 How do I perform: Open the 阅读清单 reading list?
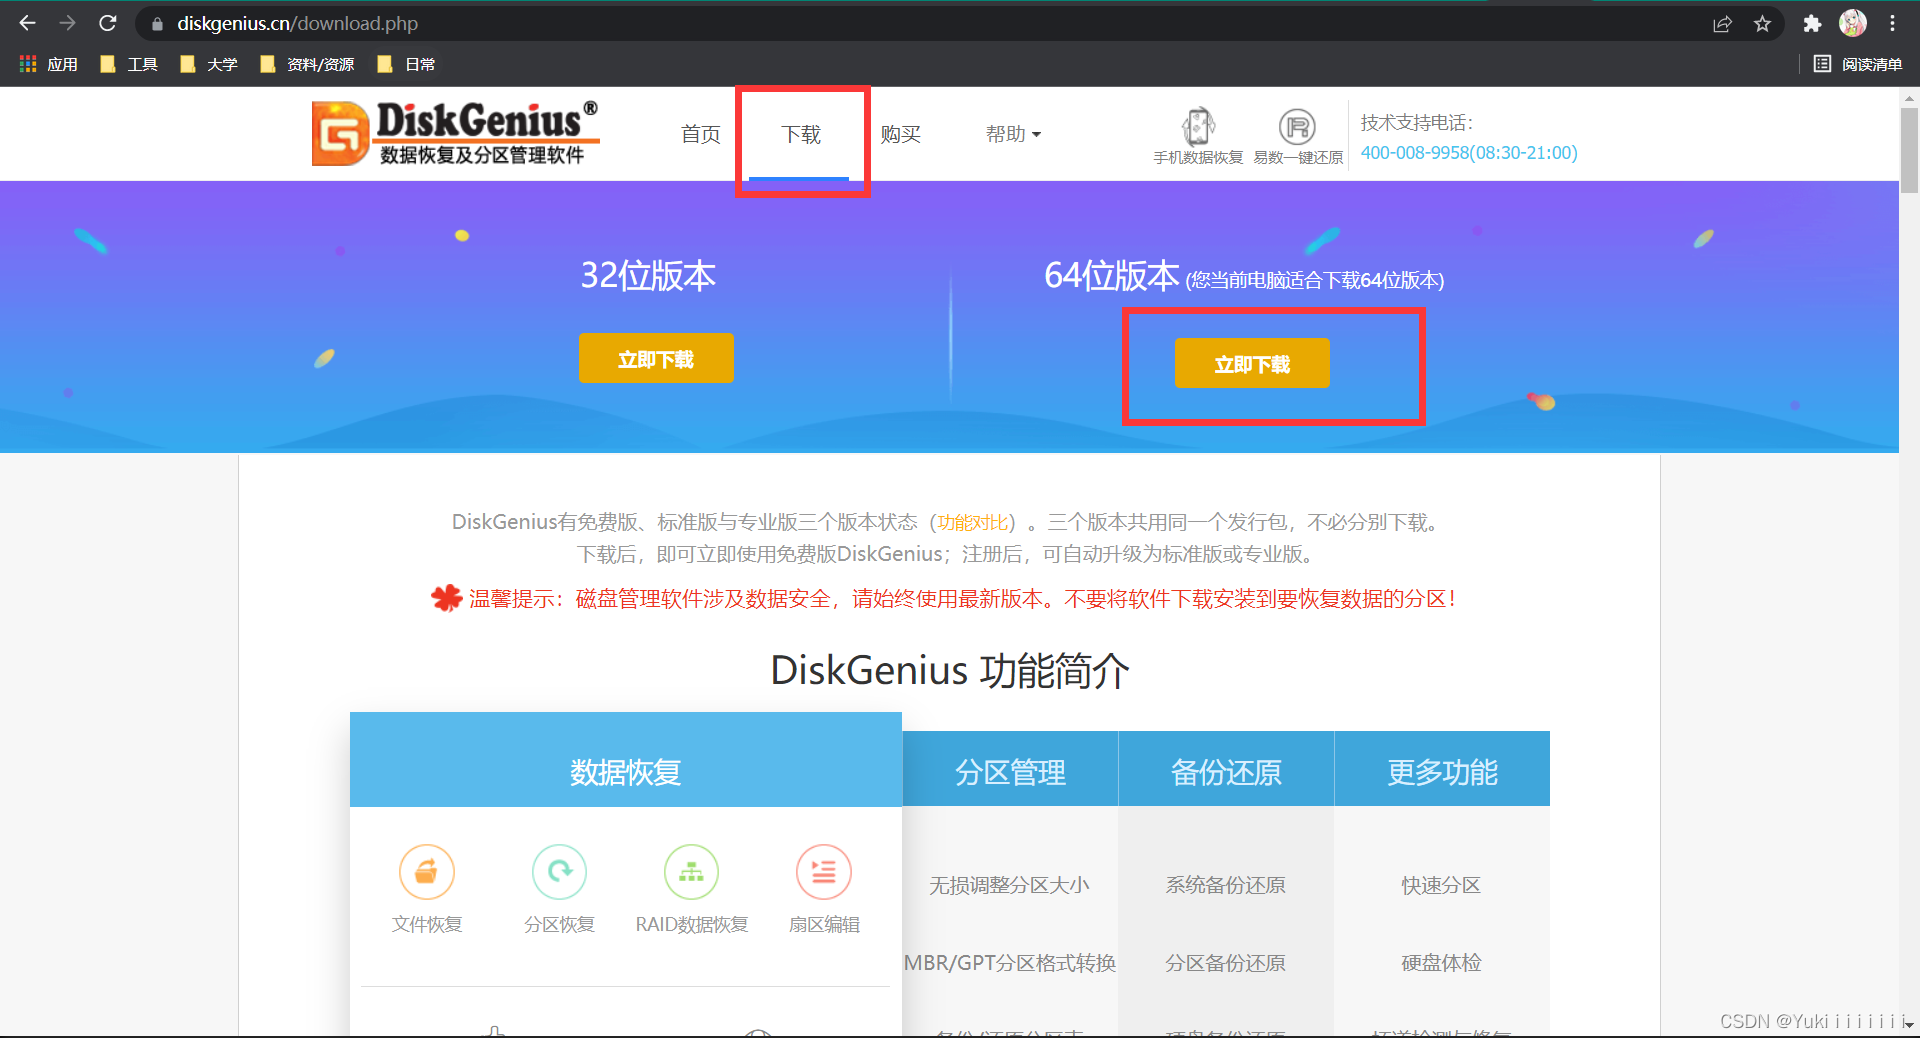[1858, 64]
